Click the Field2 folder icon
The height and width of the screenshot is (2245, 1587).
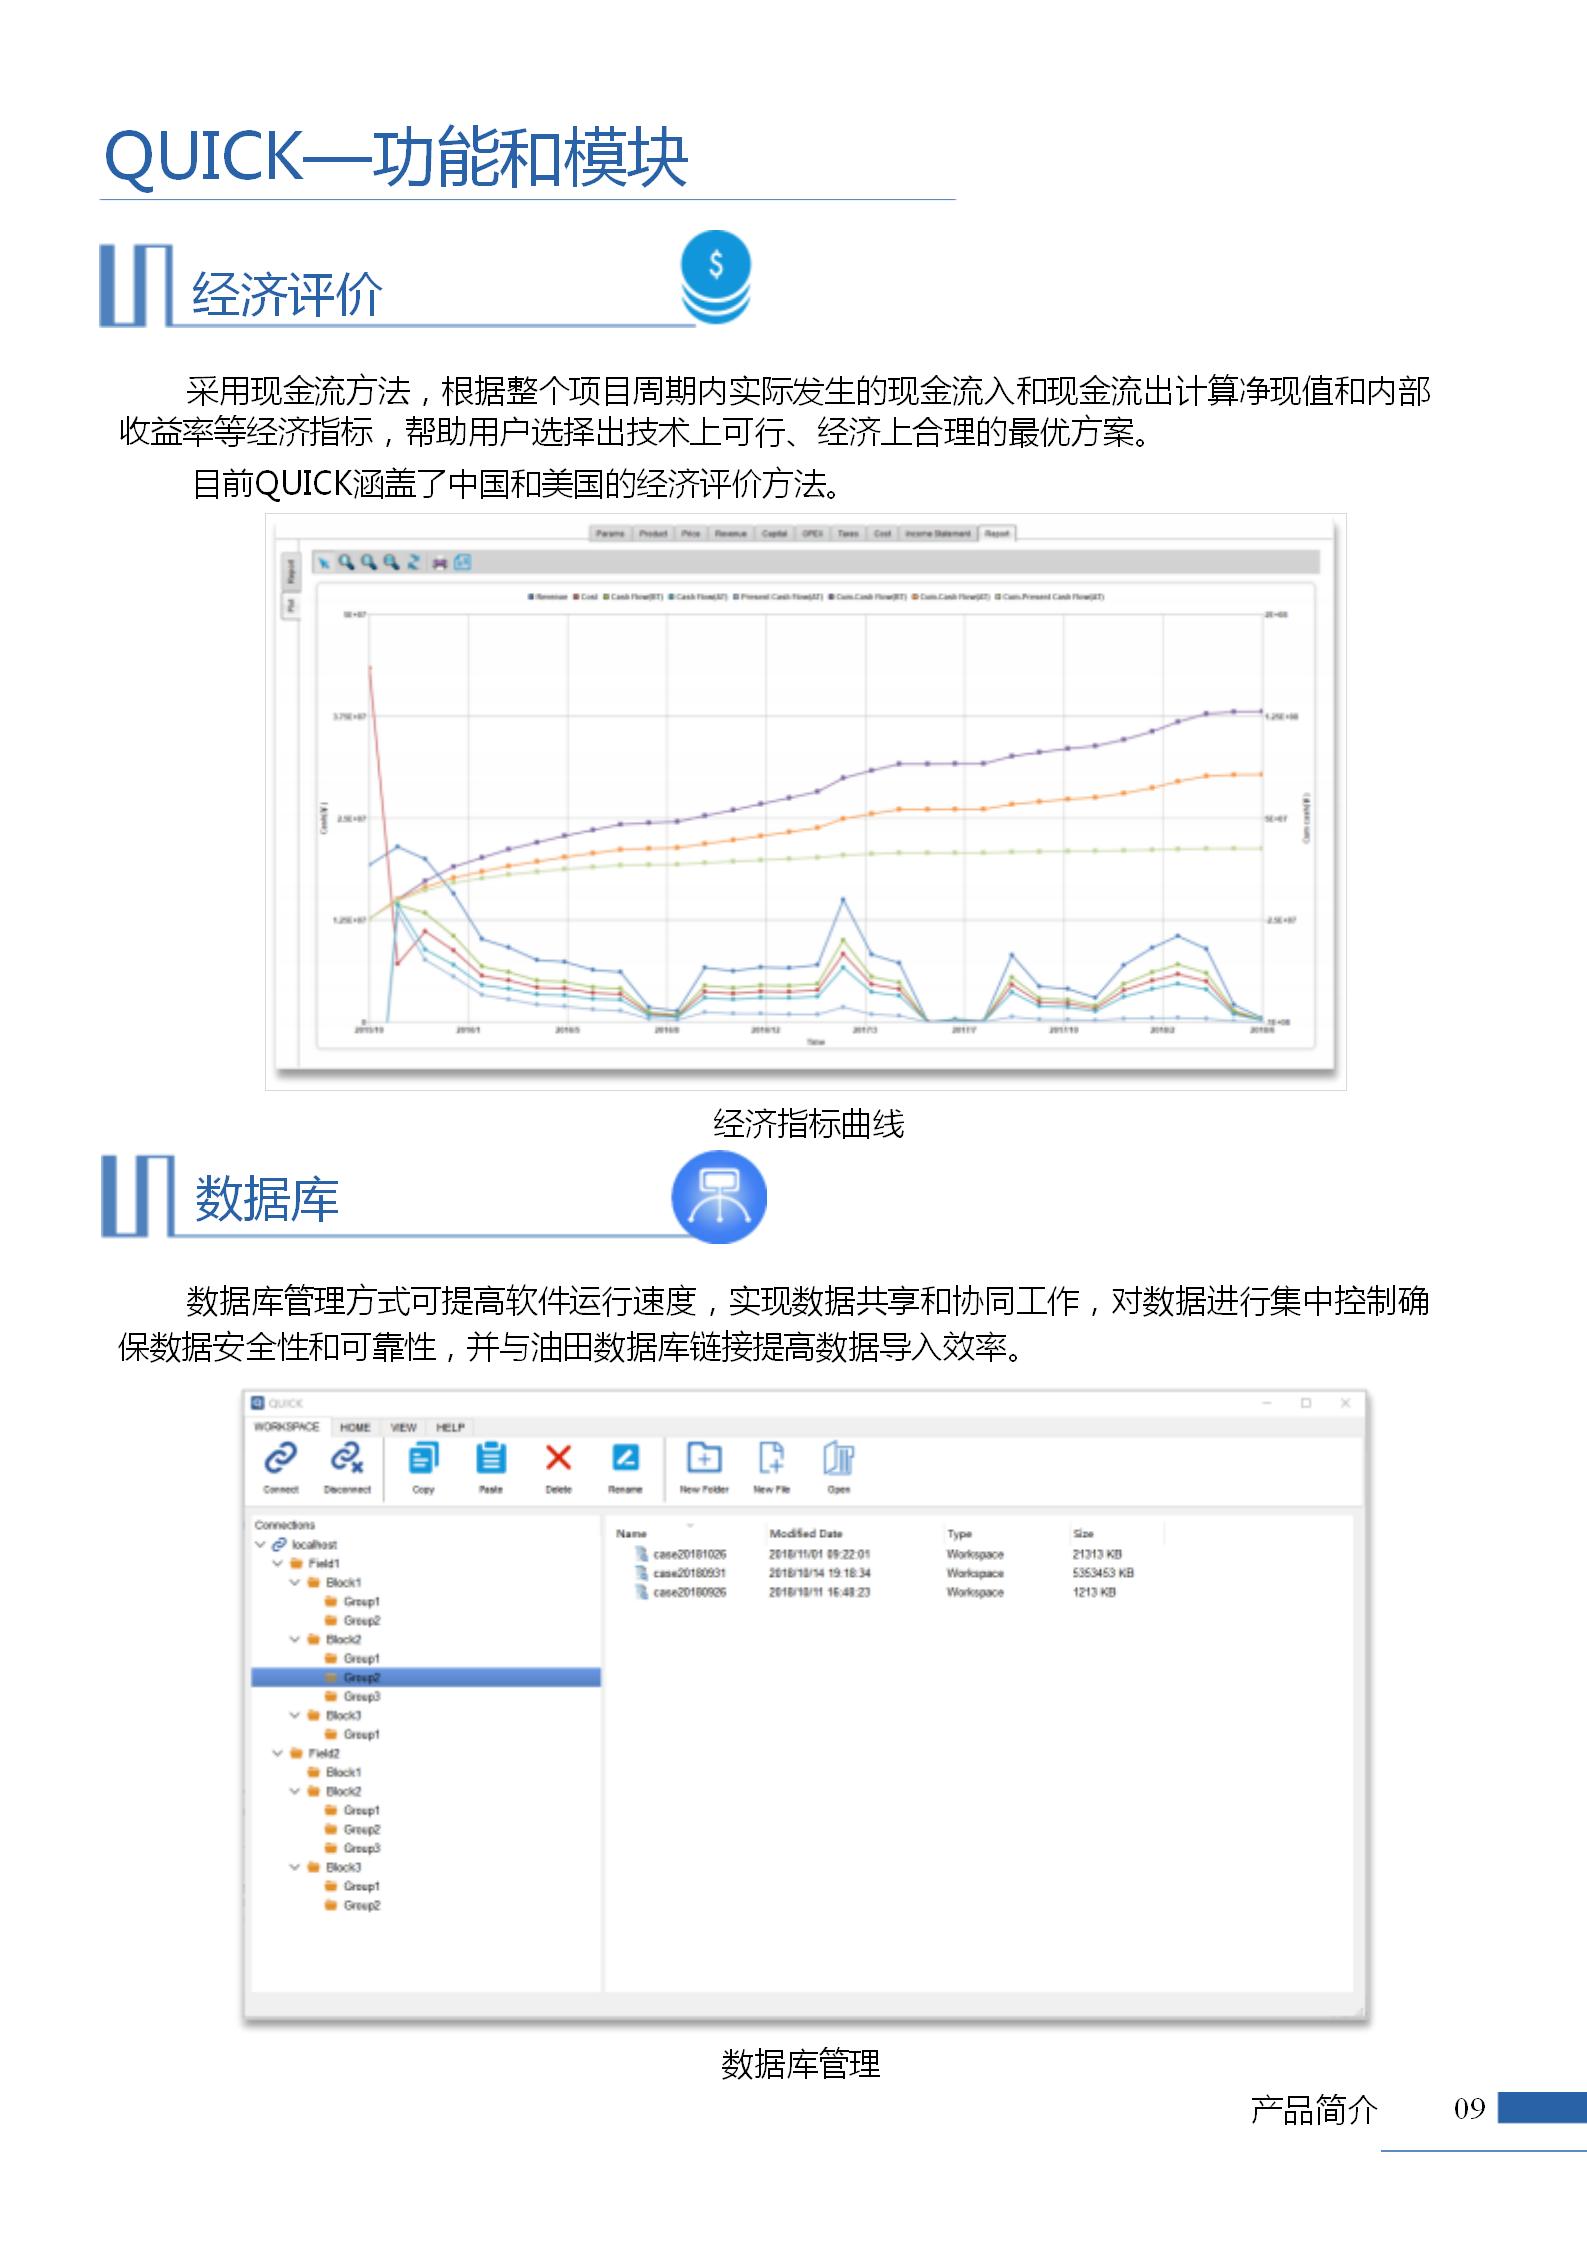(296, 1753)
